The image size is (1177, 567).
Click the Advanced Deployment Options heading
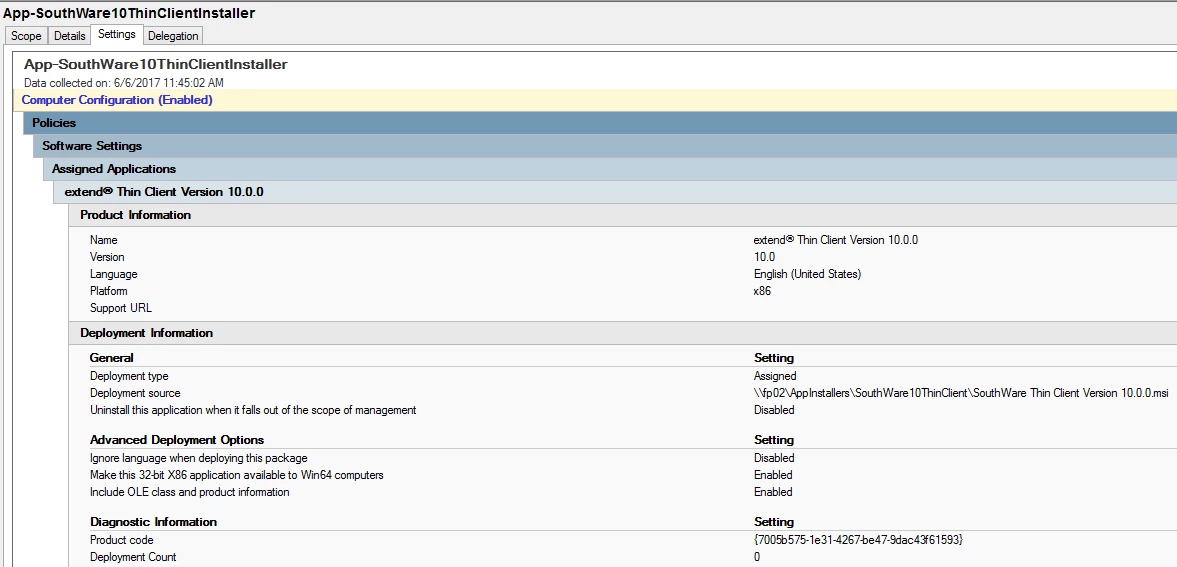(x=177, y=439)
